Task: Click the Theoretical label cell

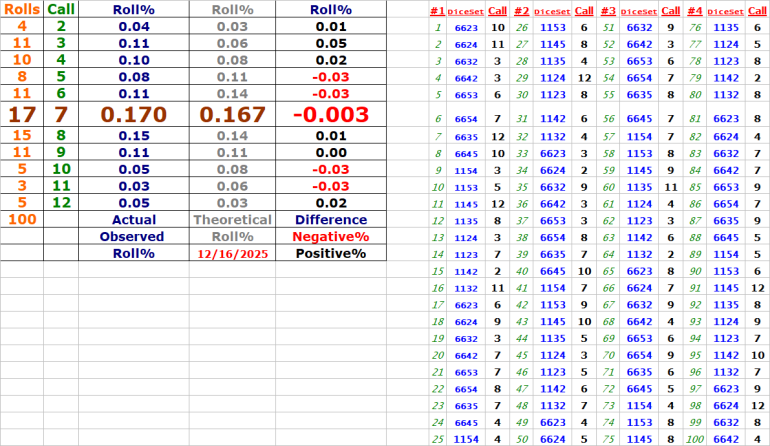Action: (x=232, y=219)
